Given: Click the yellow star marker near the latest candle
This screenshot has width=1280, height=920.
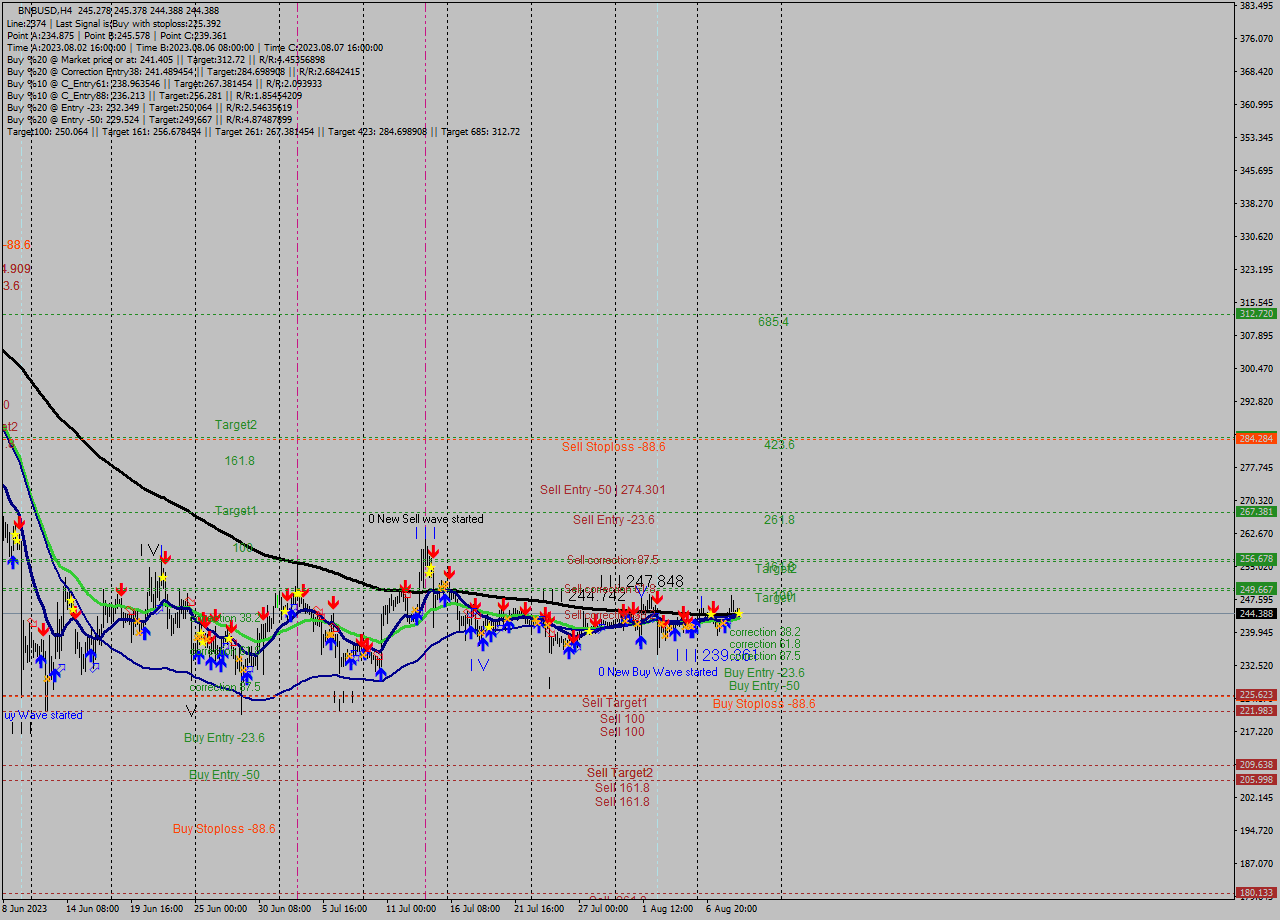Looking at the screenshot, I should (x=740, y=614).
